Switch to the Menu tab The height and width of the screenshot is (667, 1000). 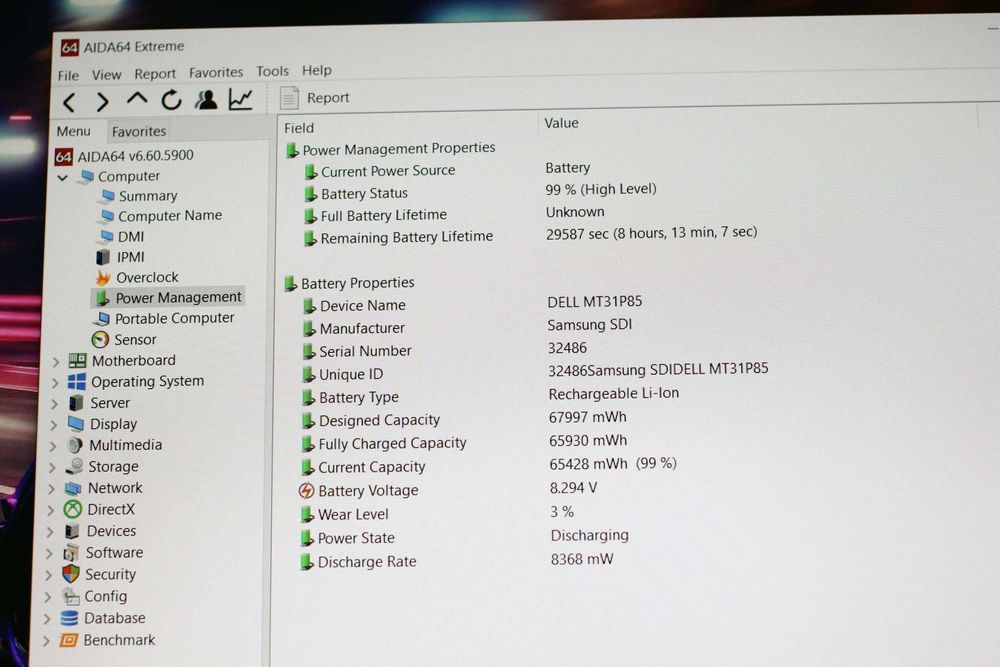[x=73, y=131]
